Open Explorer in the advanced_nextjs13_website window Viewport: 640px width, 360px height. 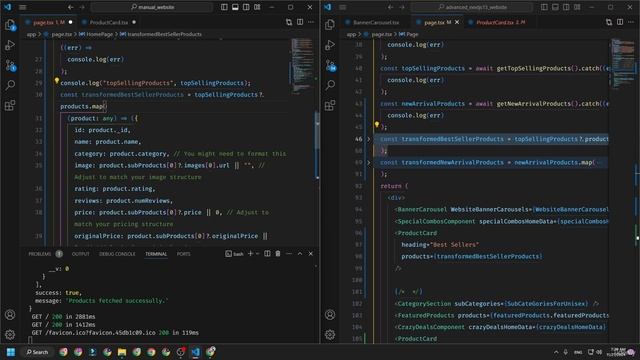[330, 25]
